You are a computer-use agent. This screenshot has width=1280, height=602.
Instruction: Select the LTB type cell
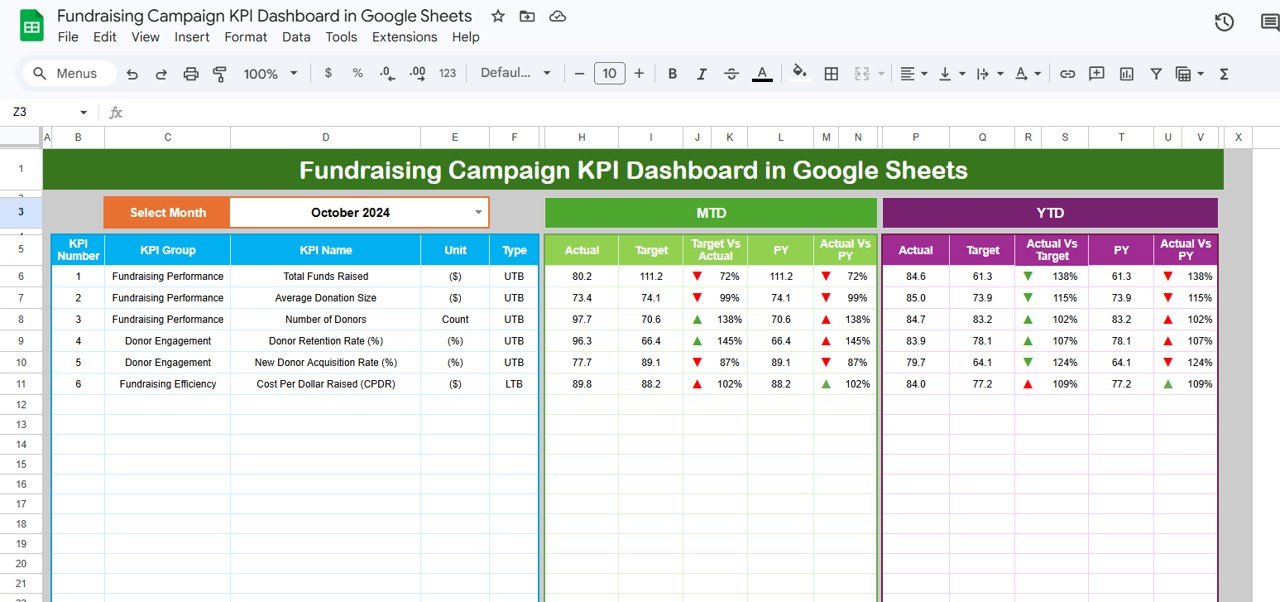(514, 384)
